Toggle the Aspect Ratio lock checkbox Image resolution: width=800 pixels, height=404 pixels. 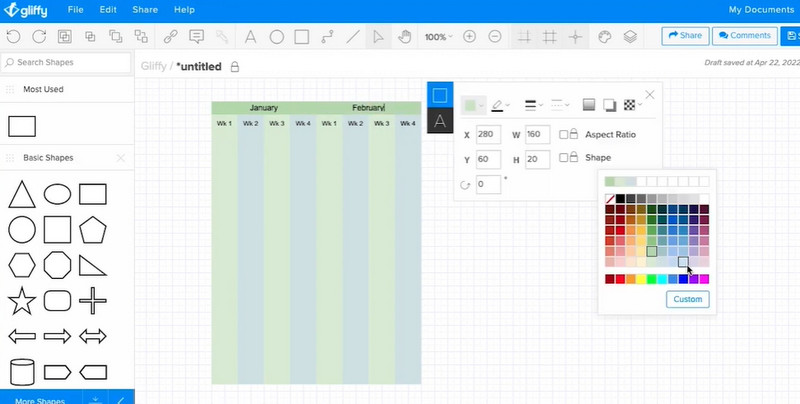pos(565,134)
